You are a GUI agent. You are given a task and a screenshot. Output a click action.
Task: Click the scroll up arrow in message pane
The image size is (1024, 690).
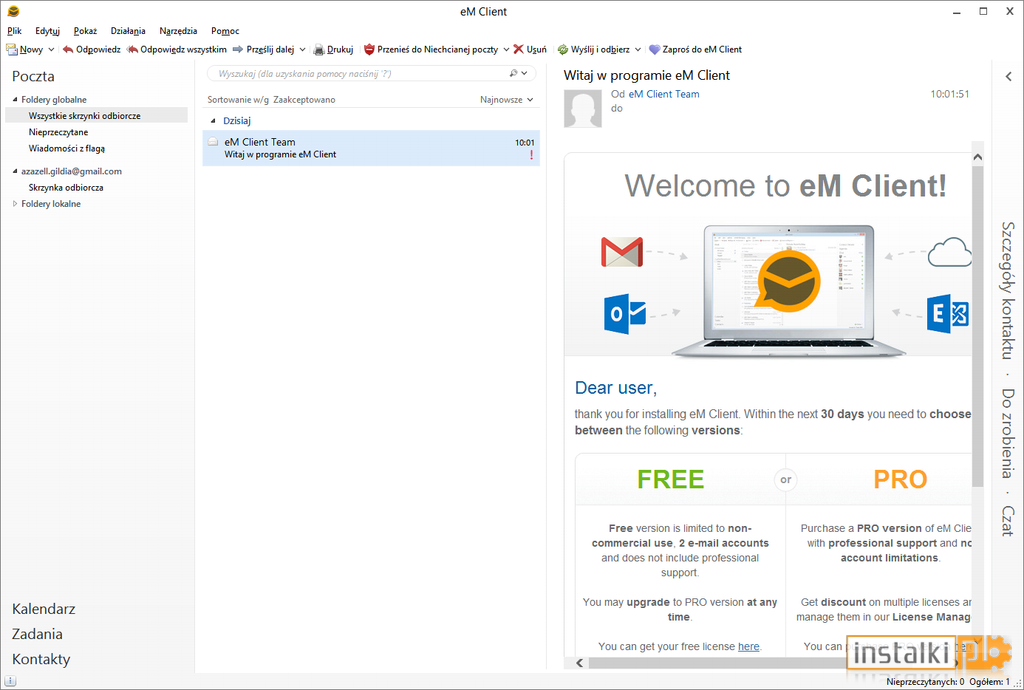(978, 157)
